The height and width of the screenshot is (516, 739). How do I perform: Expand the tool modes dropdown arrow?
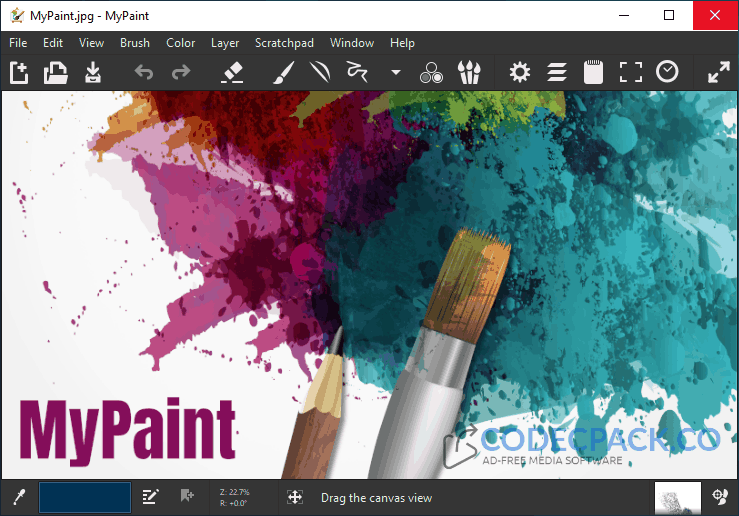click(396, 73)
